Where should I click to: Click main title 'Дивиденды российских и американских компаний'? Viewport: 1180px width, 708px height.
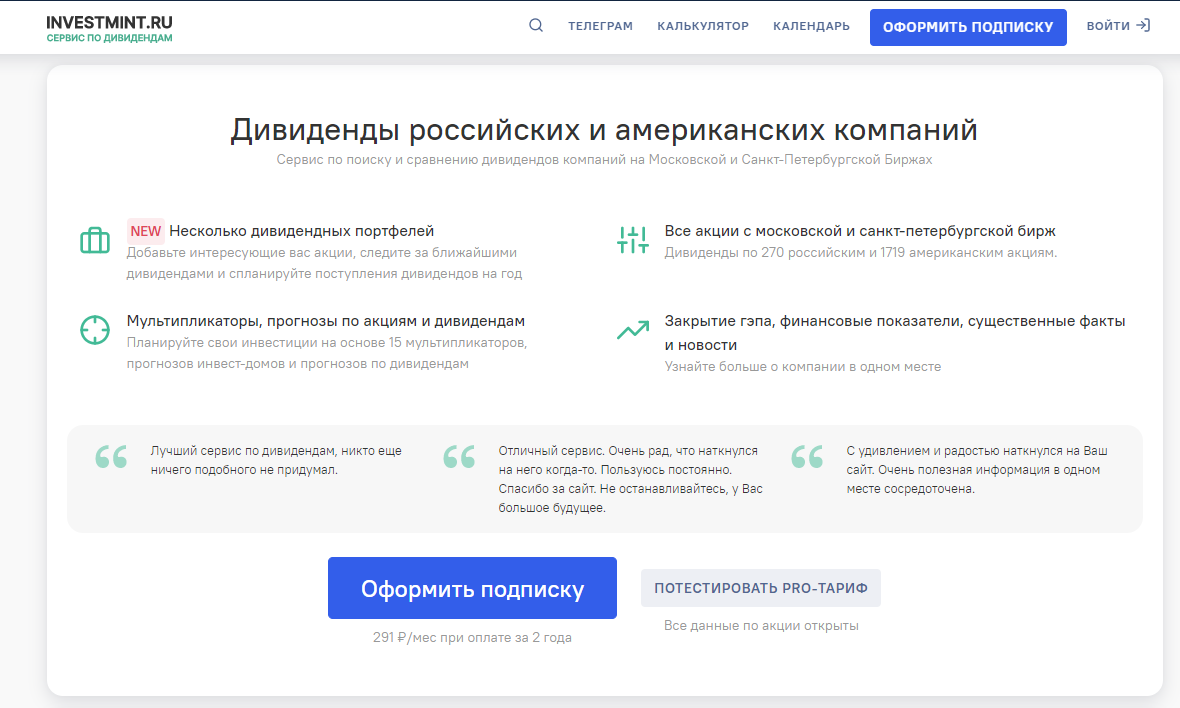(x=604, y=129)
